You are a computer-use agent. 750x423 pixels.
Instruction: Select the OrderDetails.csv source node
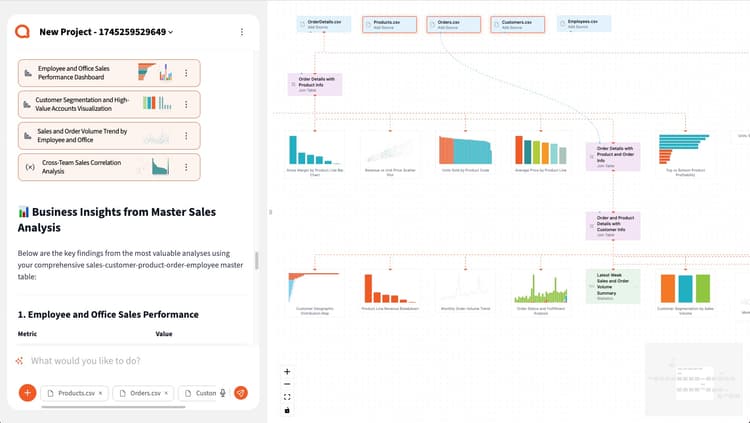point(324,24)
